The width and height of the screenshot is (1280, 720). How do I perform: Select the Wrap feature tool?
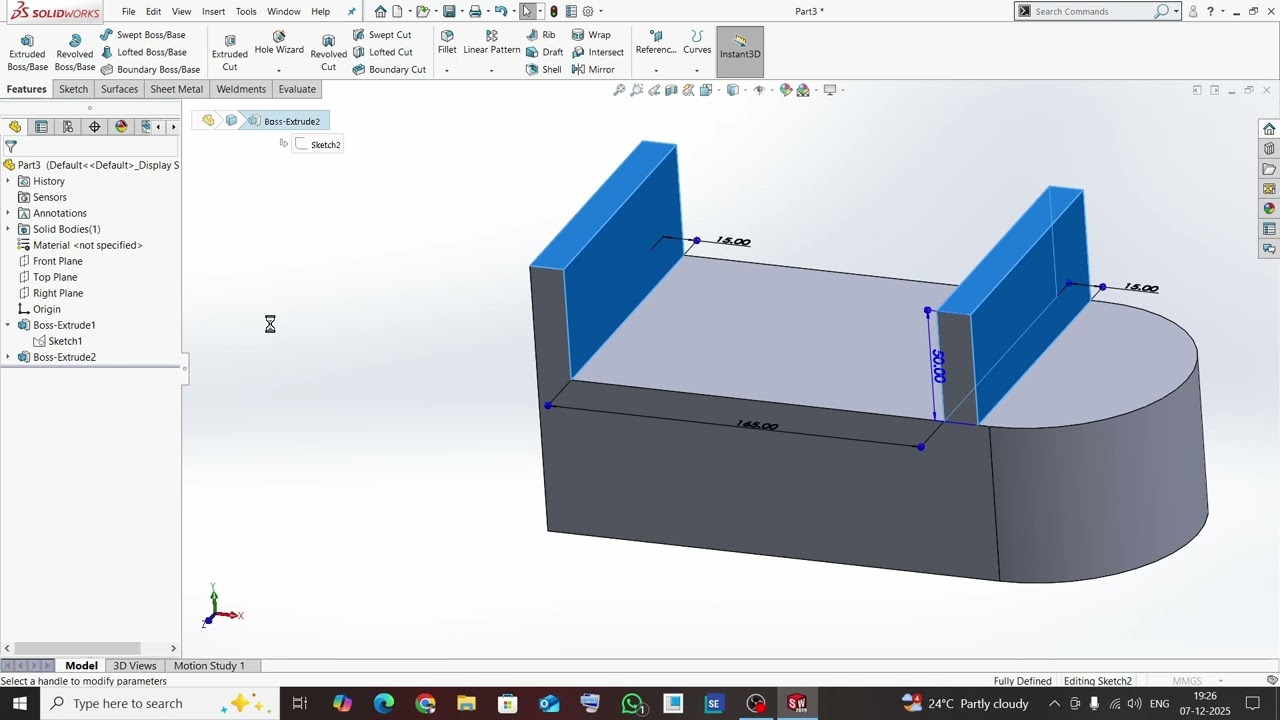[x=591, y=35]
